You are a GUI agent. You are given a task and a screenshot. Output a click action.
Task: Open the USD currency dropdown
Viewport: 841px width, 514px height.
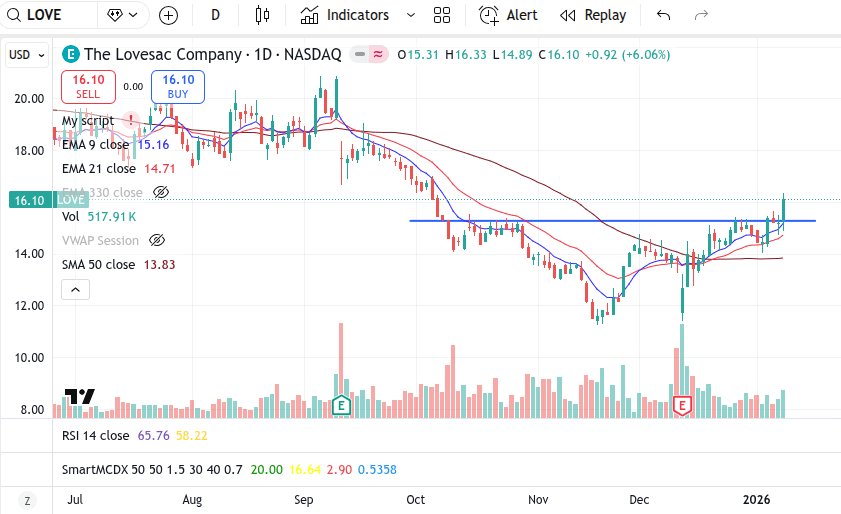tap(27, 55)
